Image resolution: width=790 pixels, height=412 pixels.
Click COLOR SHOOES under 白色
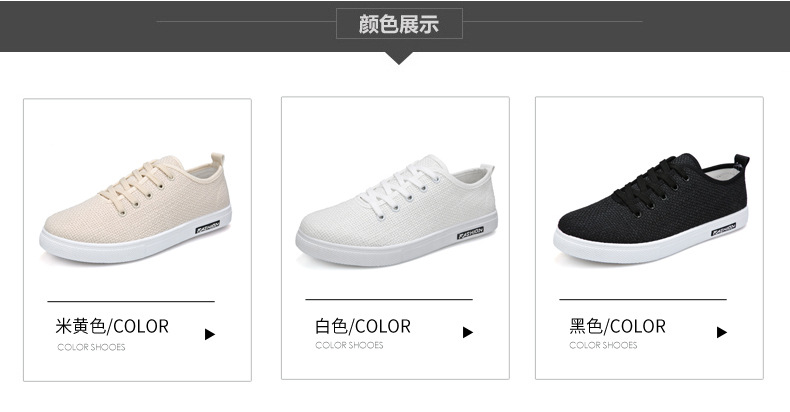[349, 345]
